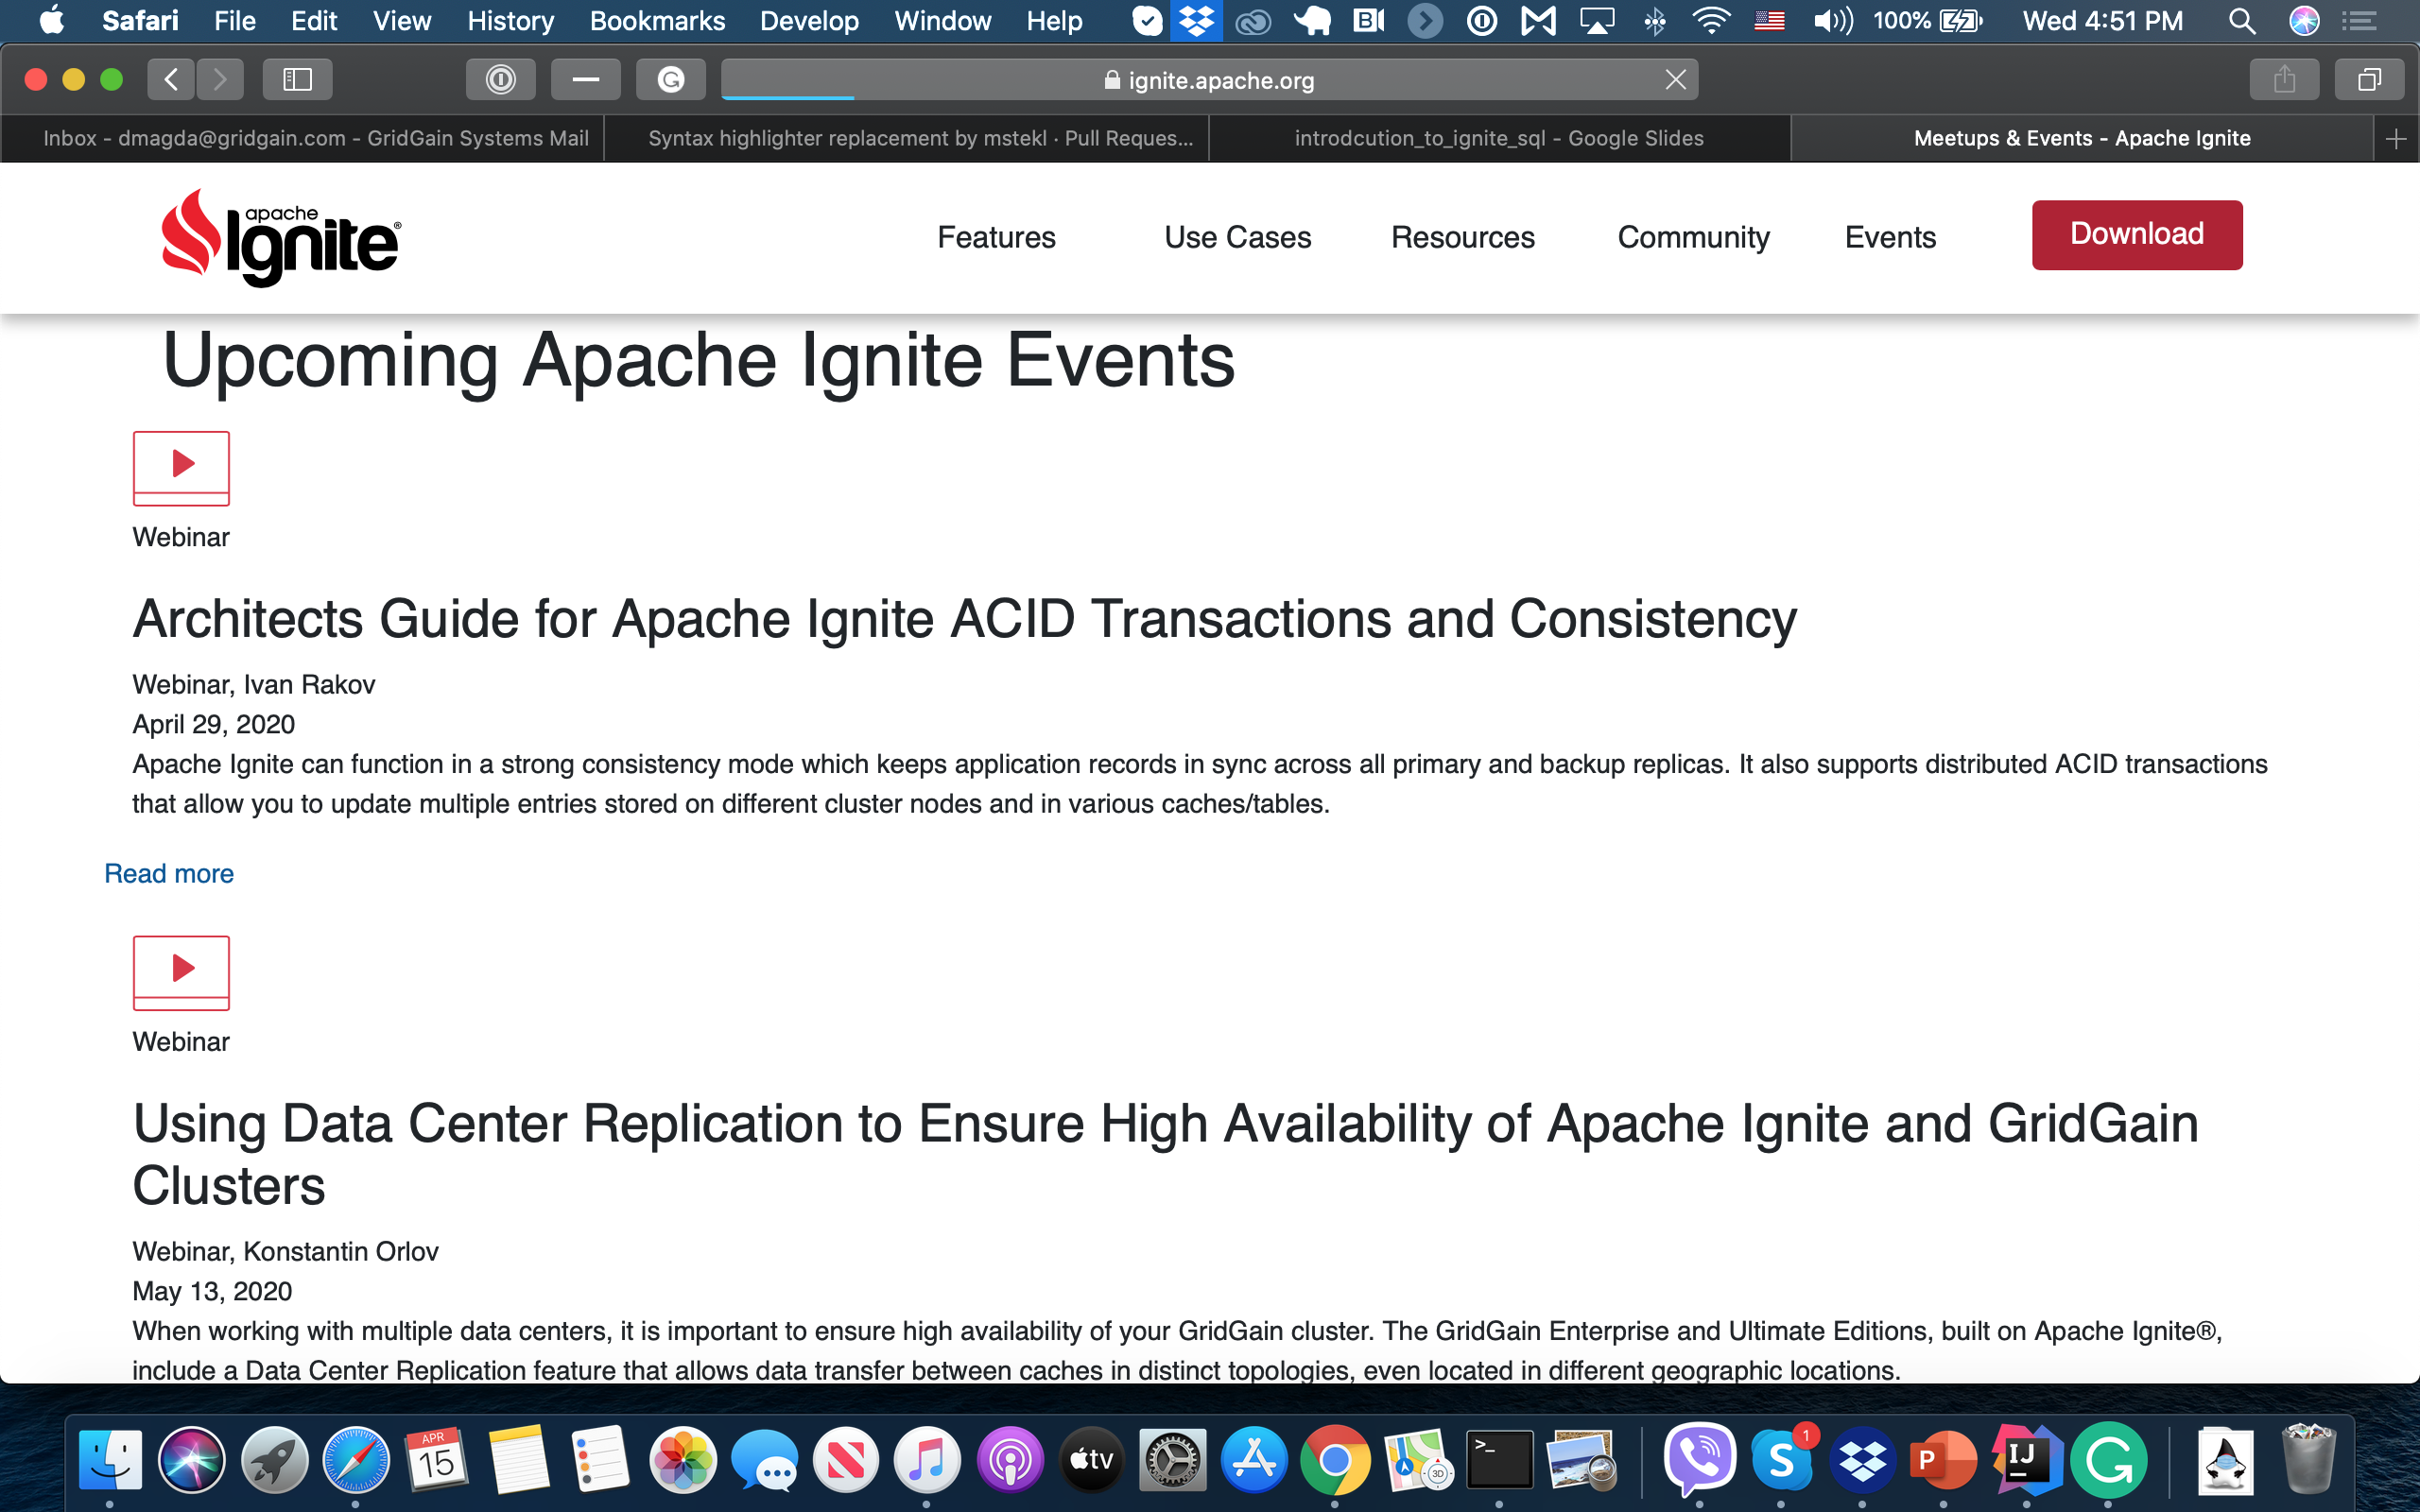The image size is (2420, 1512).
Task: Expand the Resources navigation menu
Action: click(x=1462, y=237)
